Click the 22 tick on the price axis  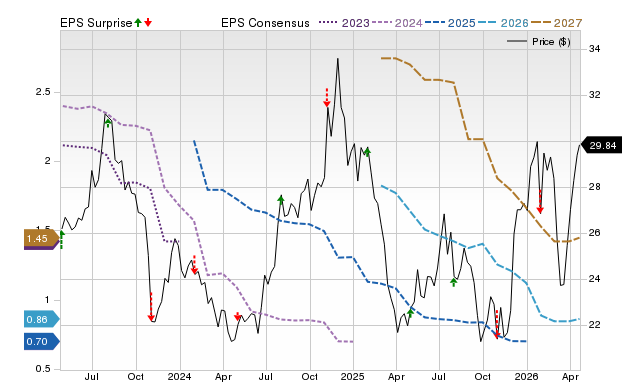point(595,325)
